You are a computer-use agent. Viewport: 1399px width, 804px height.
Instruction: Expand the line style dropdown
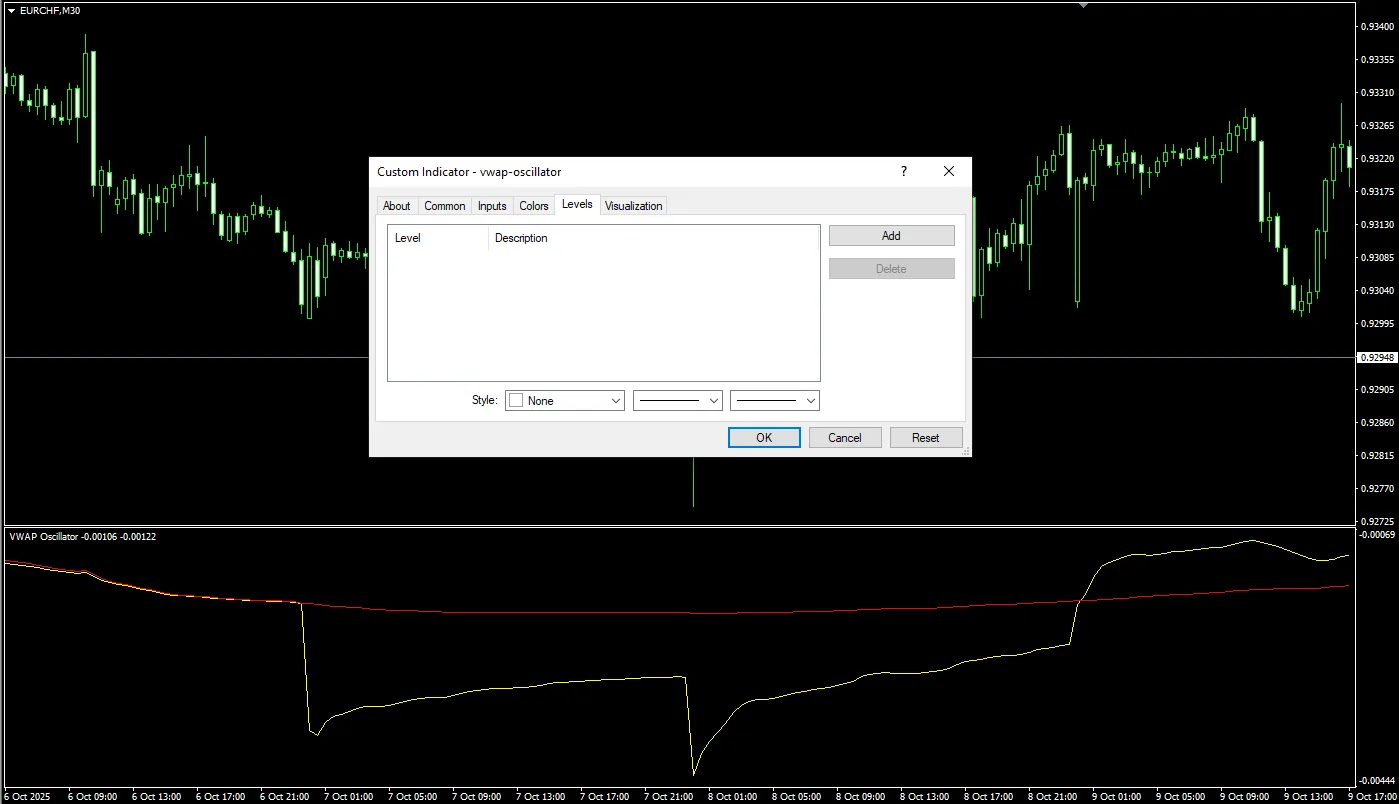pyautogui.click(x=715, y=400)
